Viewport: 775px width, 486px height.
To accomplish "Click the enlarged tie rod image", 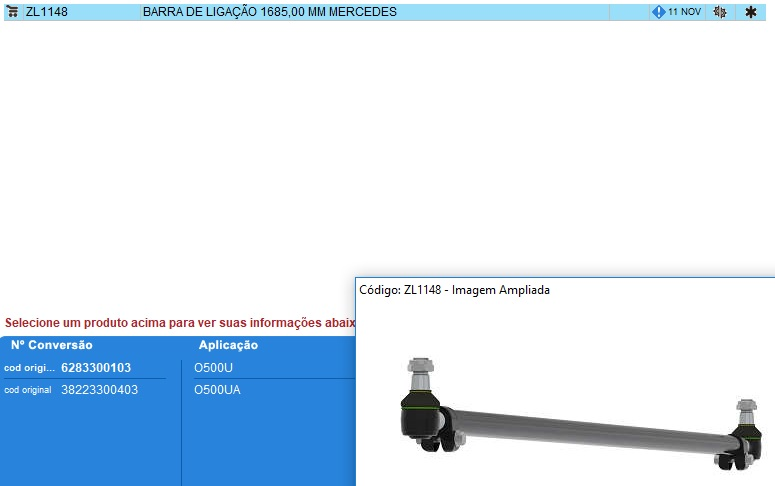I will [580, 420].
